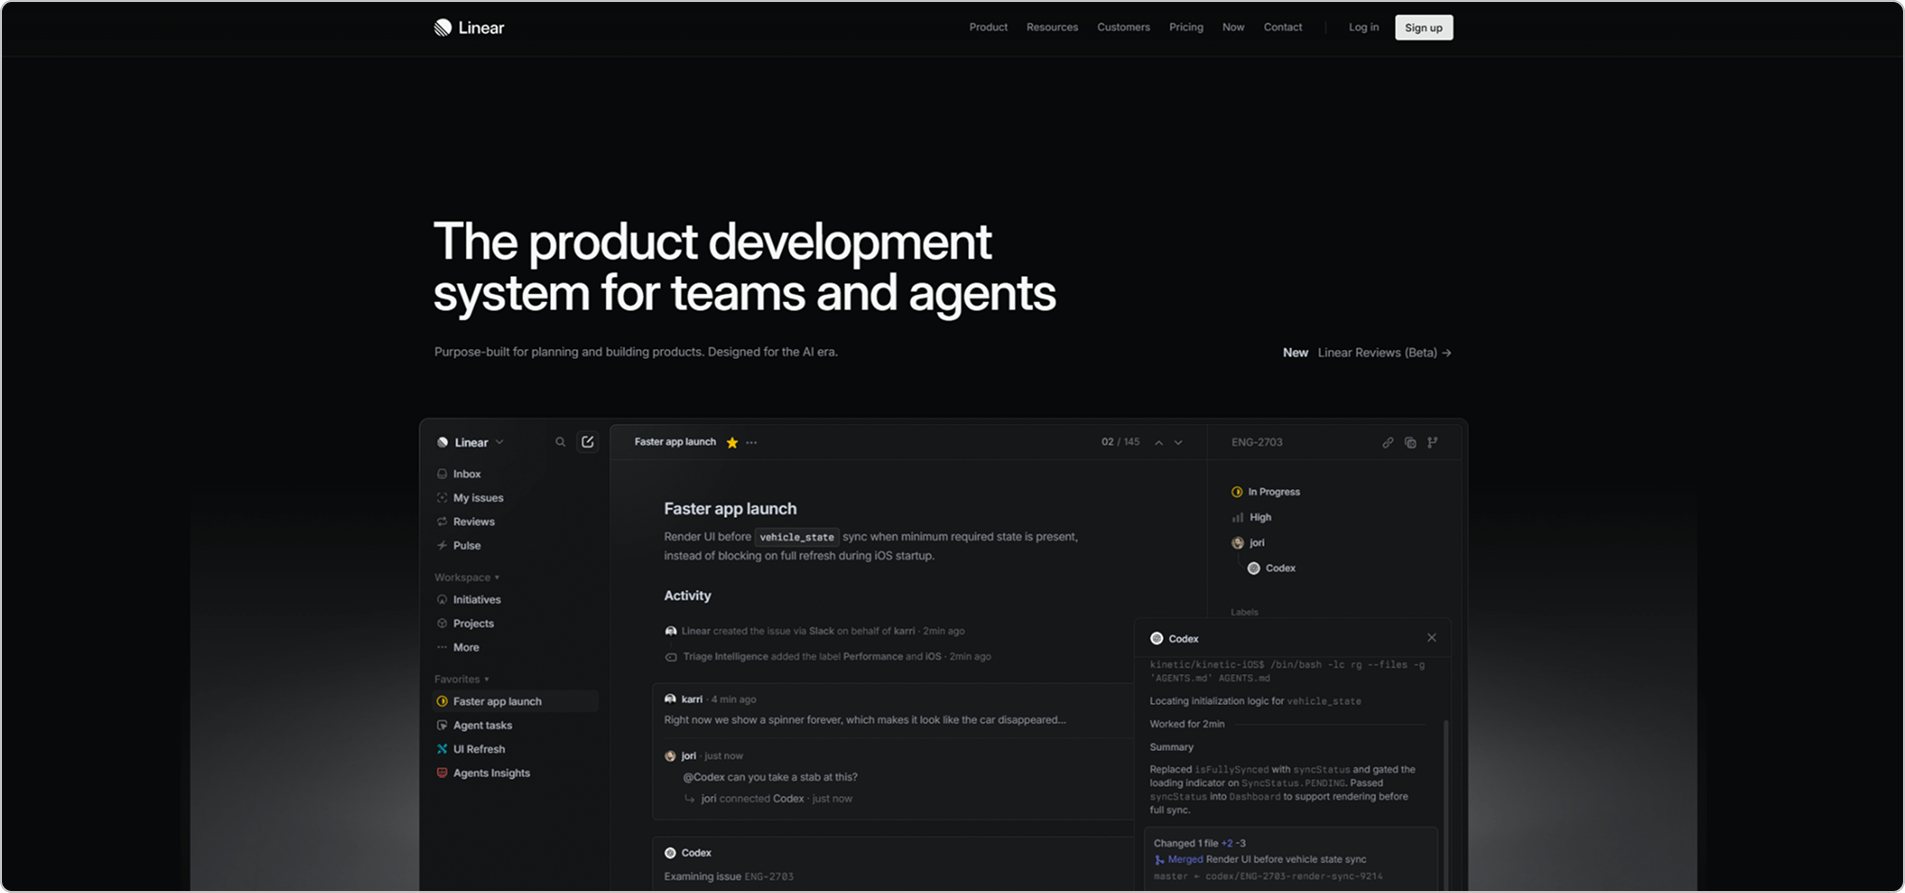
Task: Toggle the favorite star for Faster app launch
Action: click(x=732, y=443)
